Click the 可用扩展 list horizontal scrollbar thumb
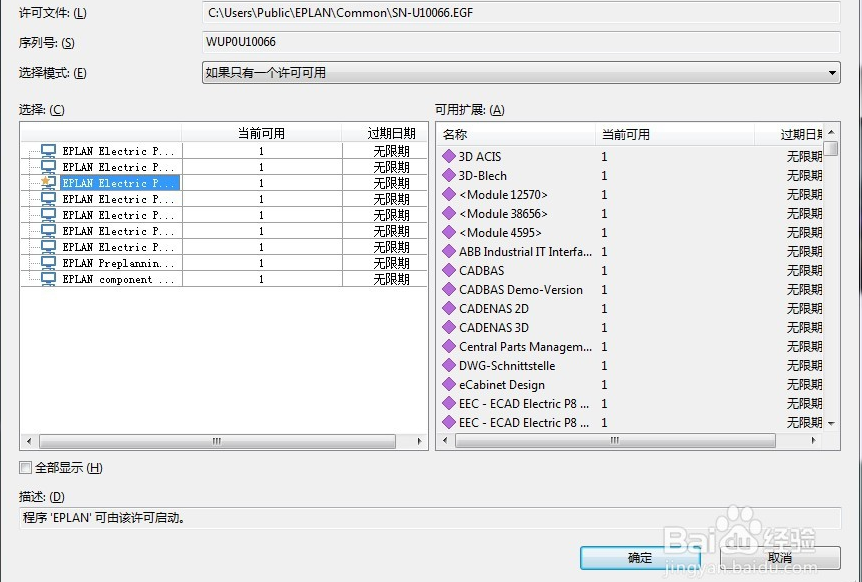Viewport: 862px width, 582px height. tap(616, 440)
